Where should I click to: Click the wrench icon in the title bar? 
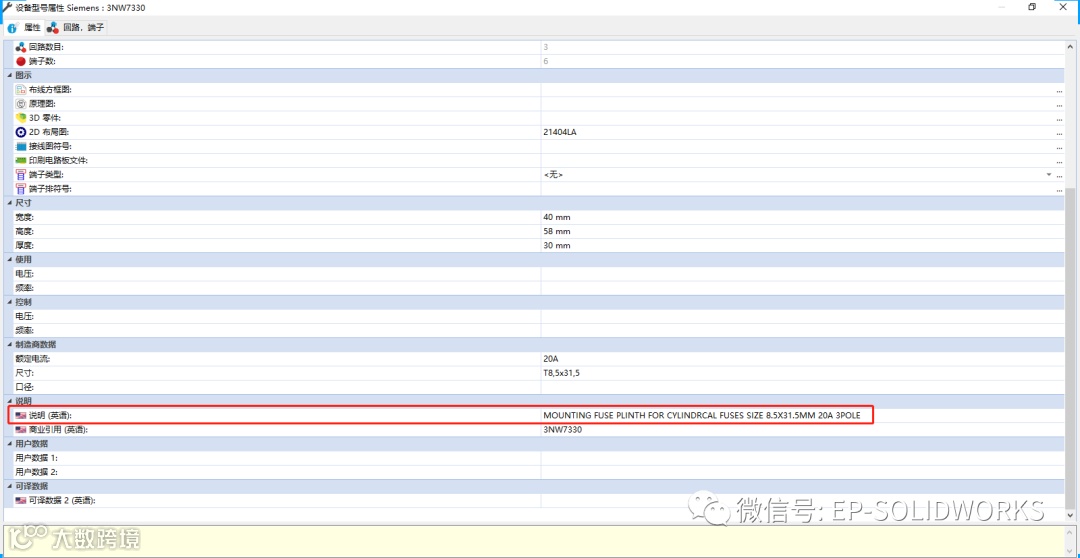(x=7, y=7)
